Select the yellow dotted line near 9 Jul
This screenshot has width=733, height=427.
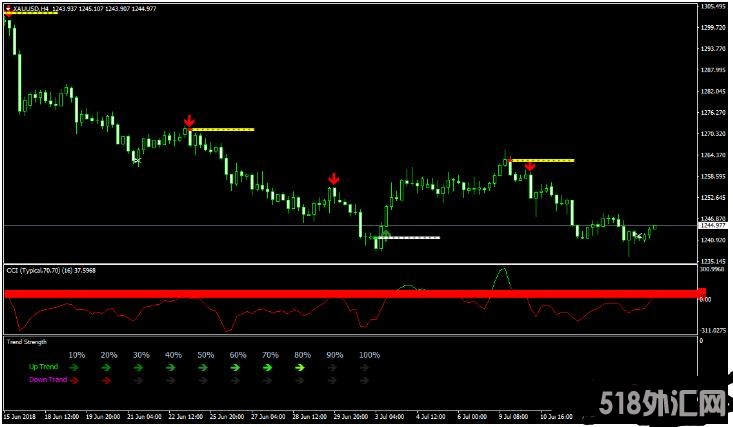click(x=542, y=160)
